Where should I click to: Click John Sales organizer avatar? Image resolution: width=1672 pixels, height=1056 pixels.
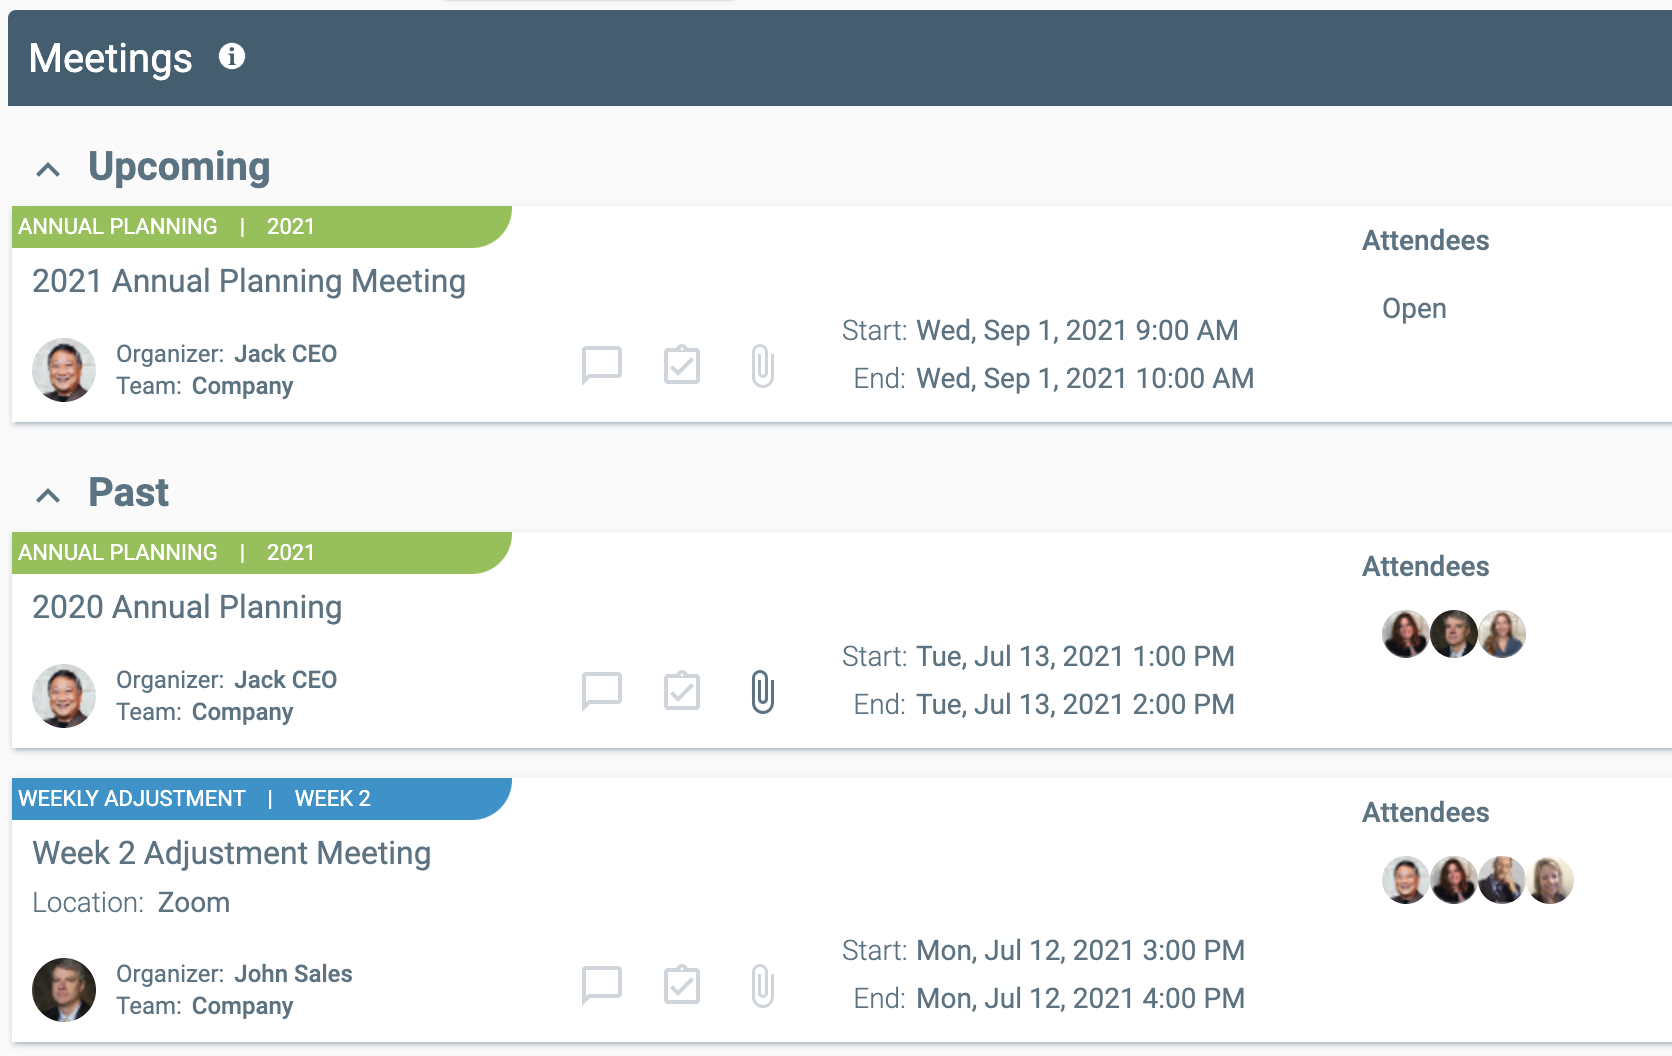tap(64, 990)
